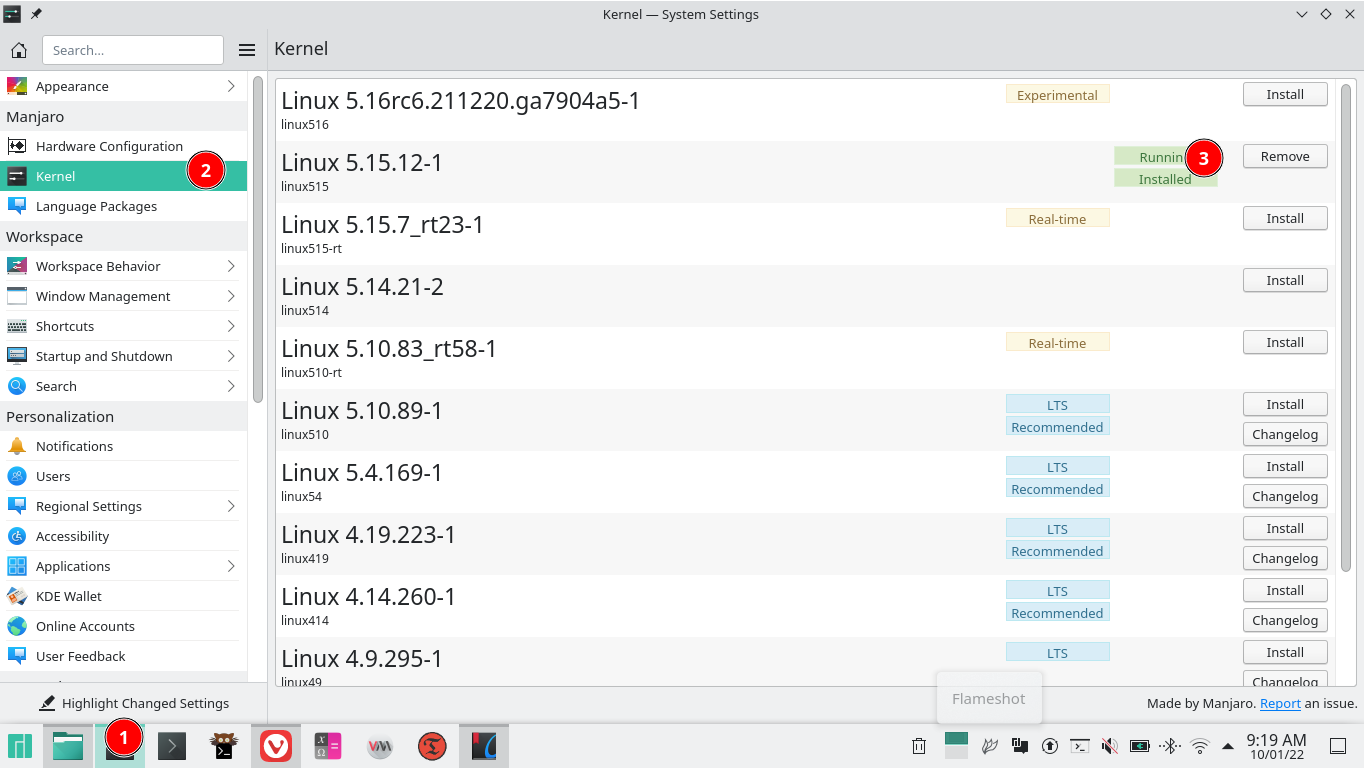Show the desktop using the panel button
Image resolution: width=1364 pixels, height=768 pixels.
pyautogui.click(x=1338, y=746)
